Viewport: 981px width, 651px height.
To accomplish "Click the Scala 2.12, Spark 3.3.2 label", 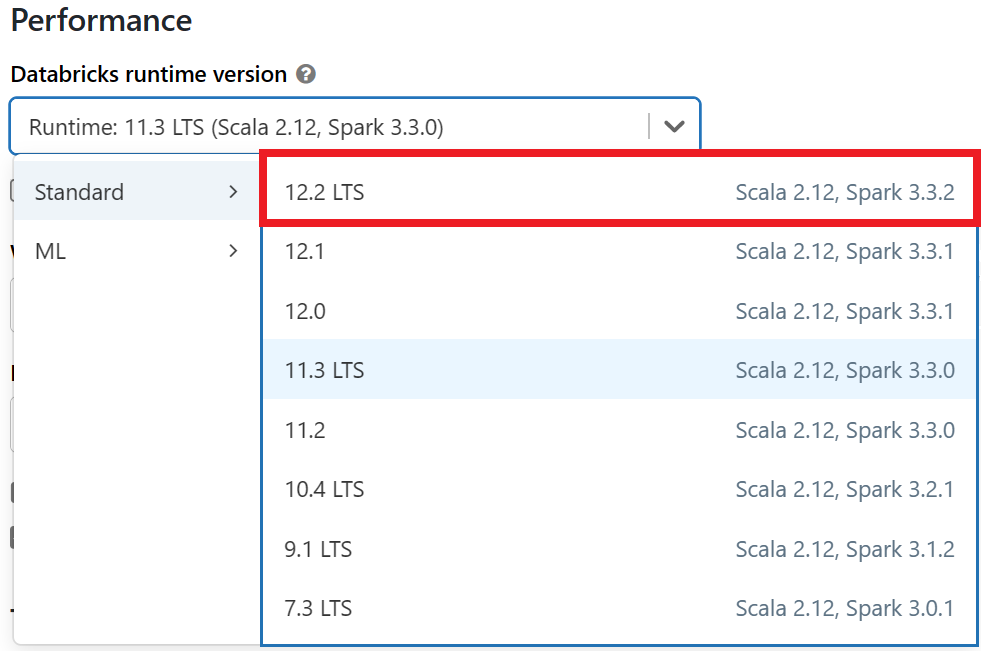I will pos(845,192).
